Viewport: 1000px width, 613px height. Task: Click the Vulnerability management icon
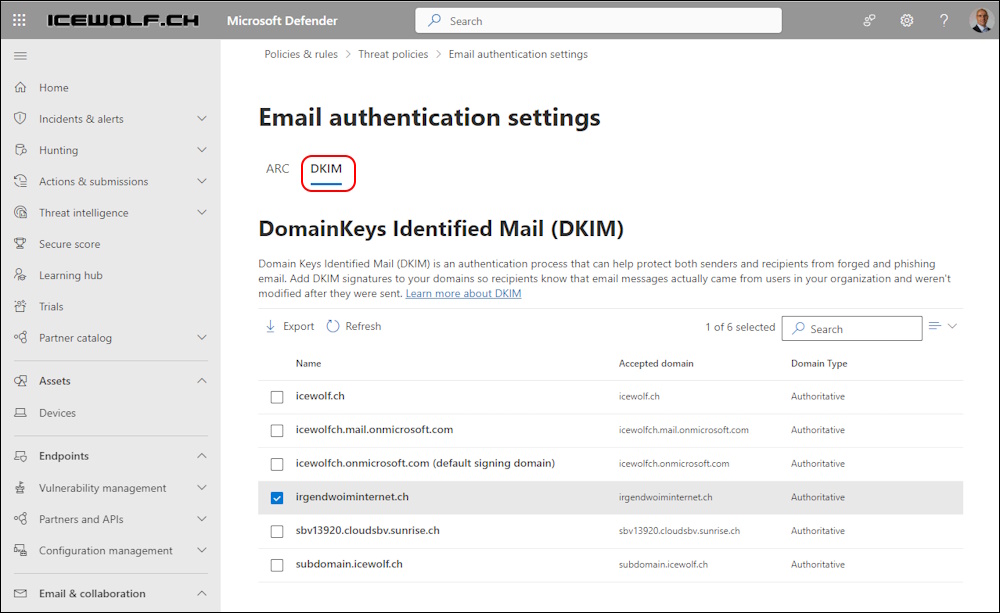coord(20,488)
